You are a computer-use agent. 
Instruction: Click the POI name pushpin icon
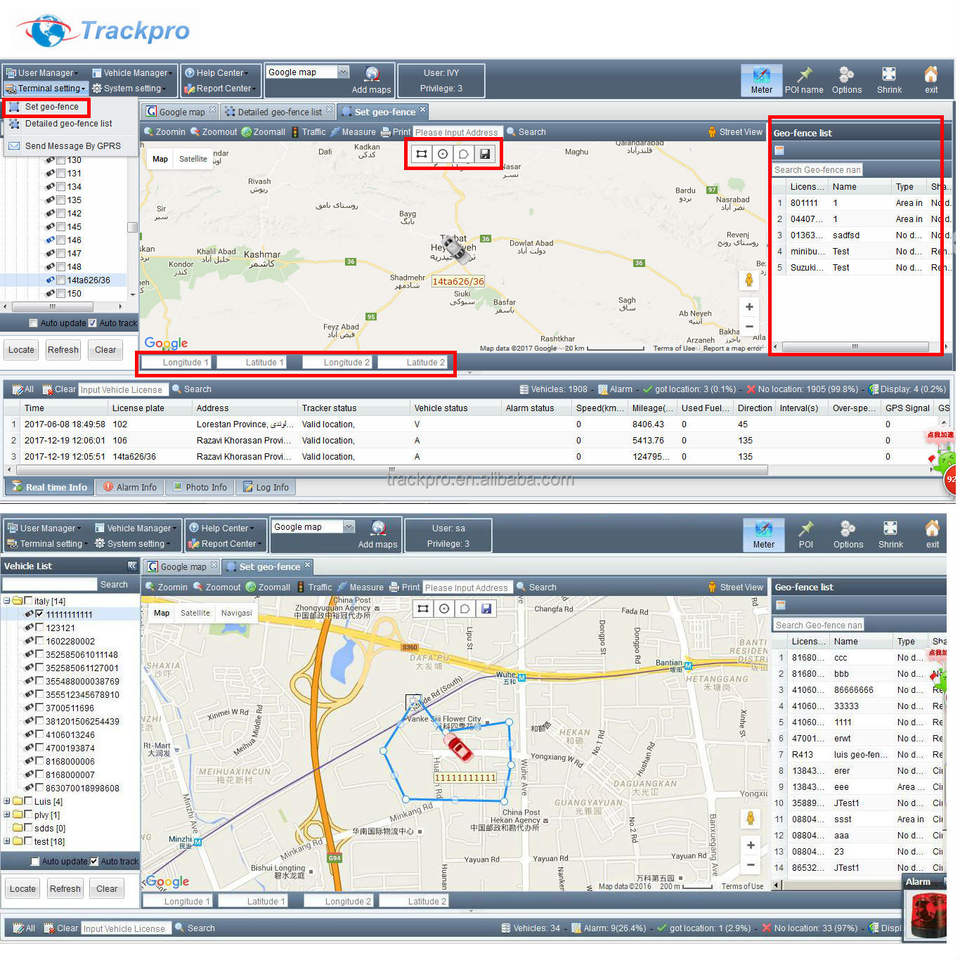(x=804, y=74)
